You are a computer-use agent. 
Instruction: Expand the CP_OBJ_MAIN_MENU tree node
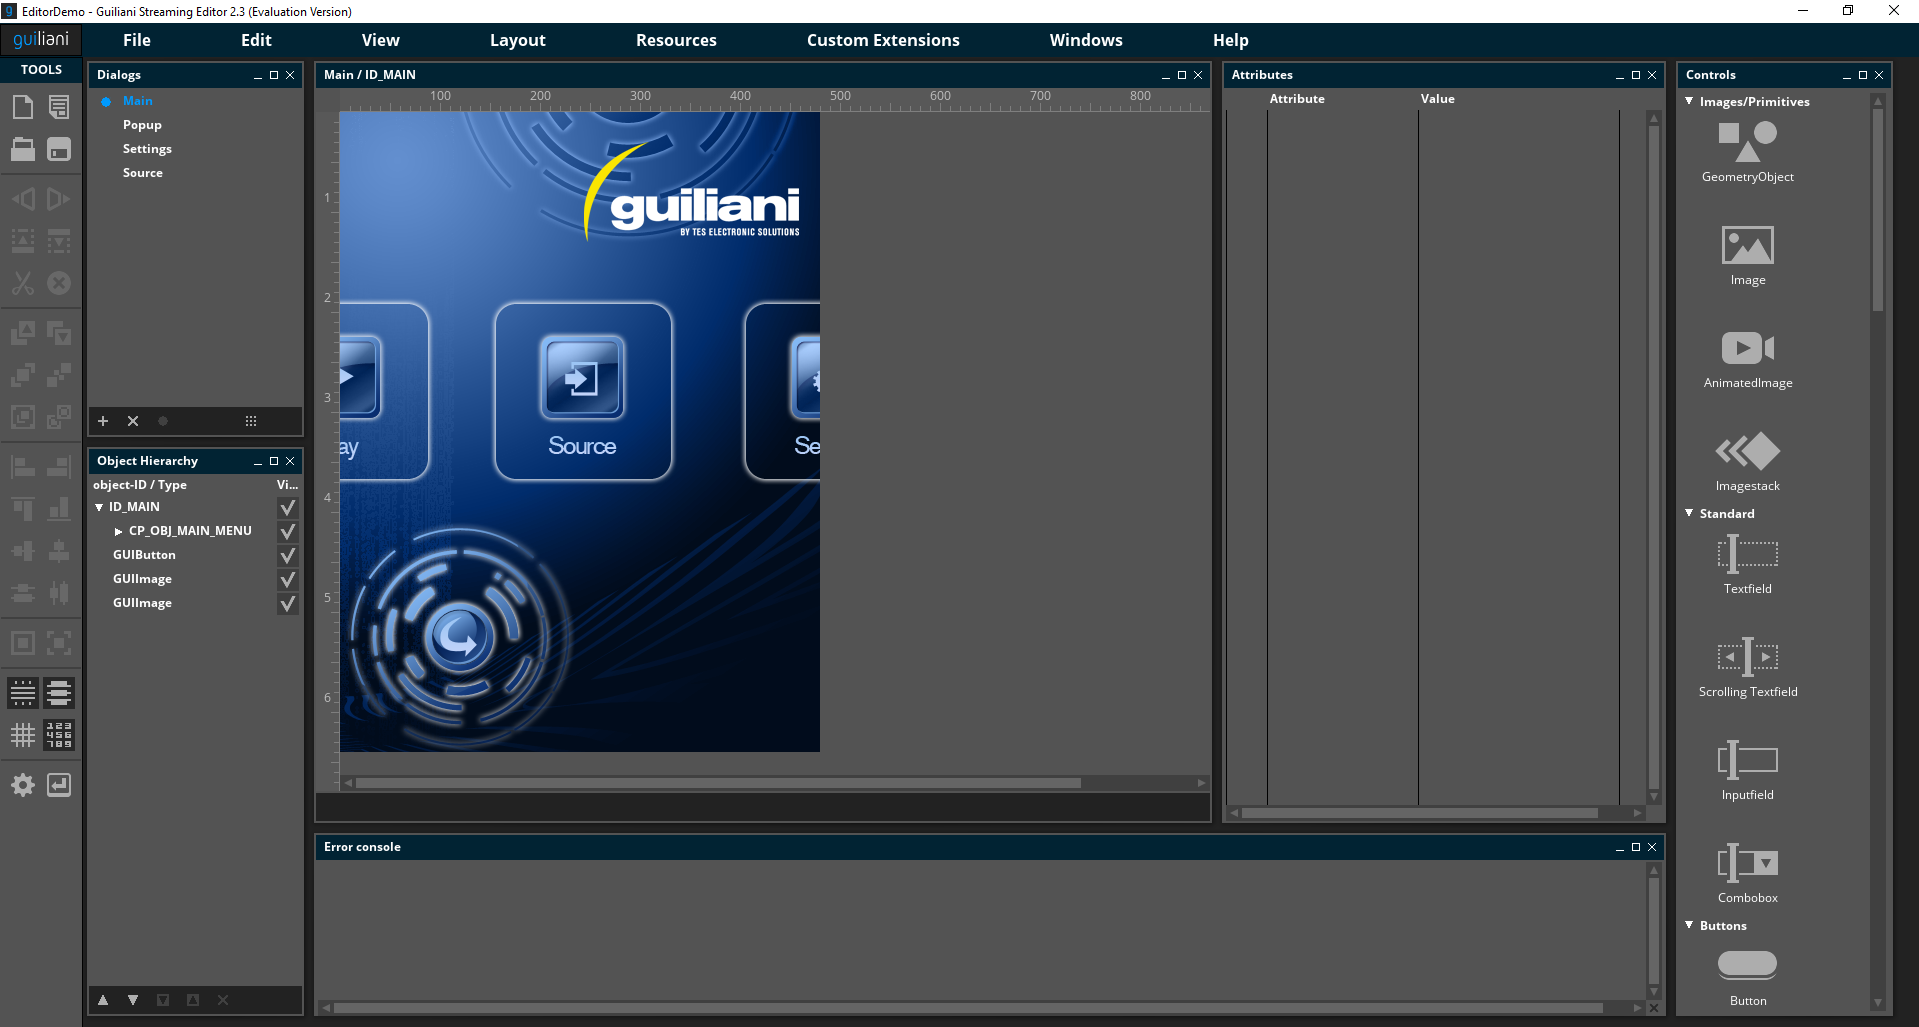click(119, 531)
